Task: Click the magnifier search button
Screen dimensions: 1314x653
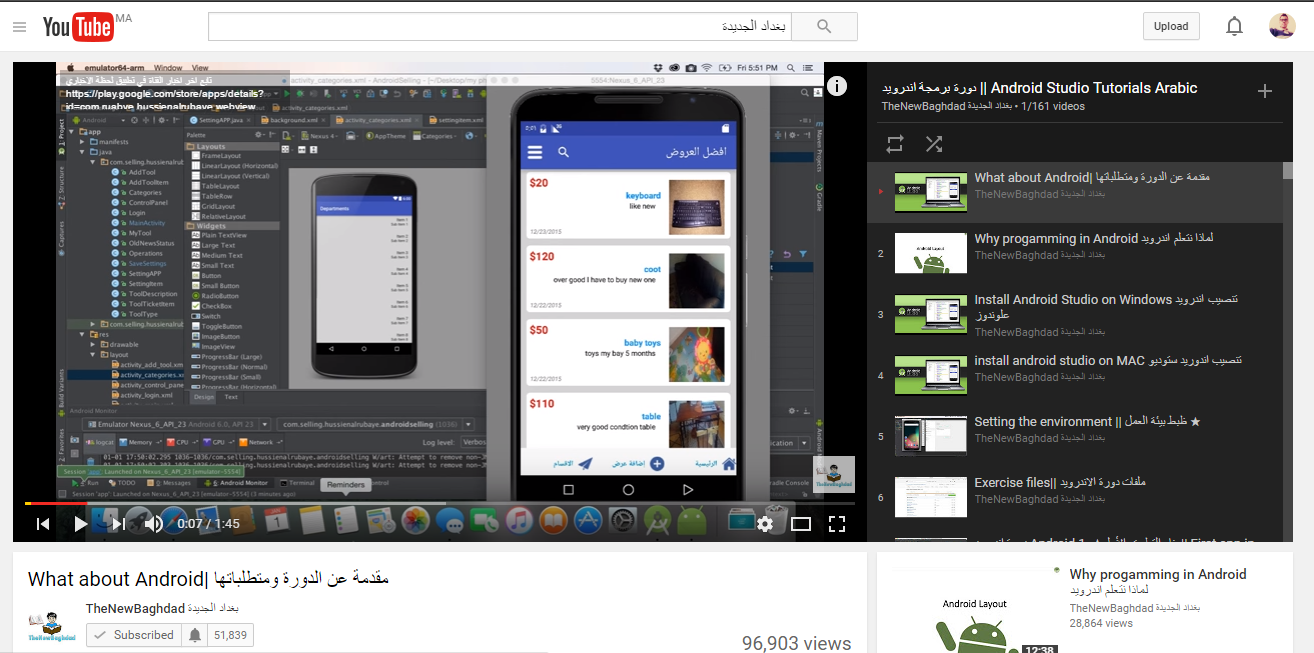Action: coord(824,27)
